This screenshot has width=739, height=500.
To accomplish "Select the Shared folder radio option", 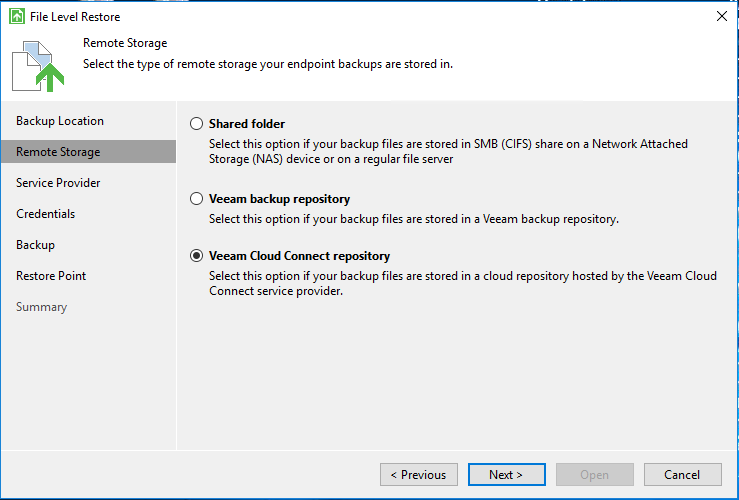I will click(x=197, y=123).
